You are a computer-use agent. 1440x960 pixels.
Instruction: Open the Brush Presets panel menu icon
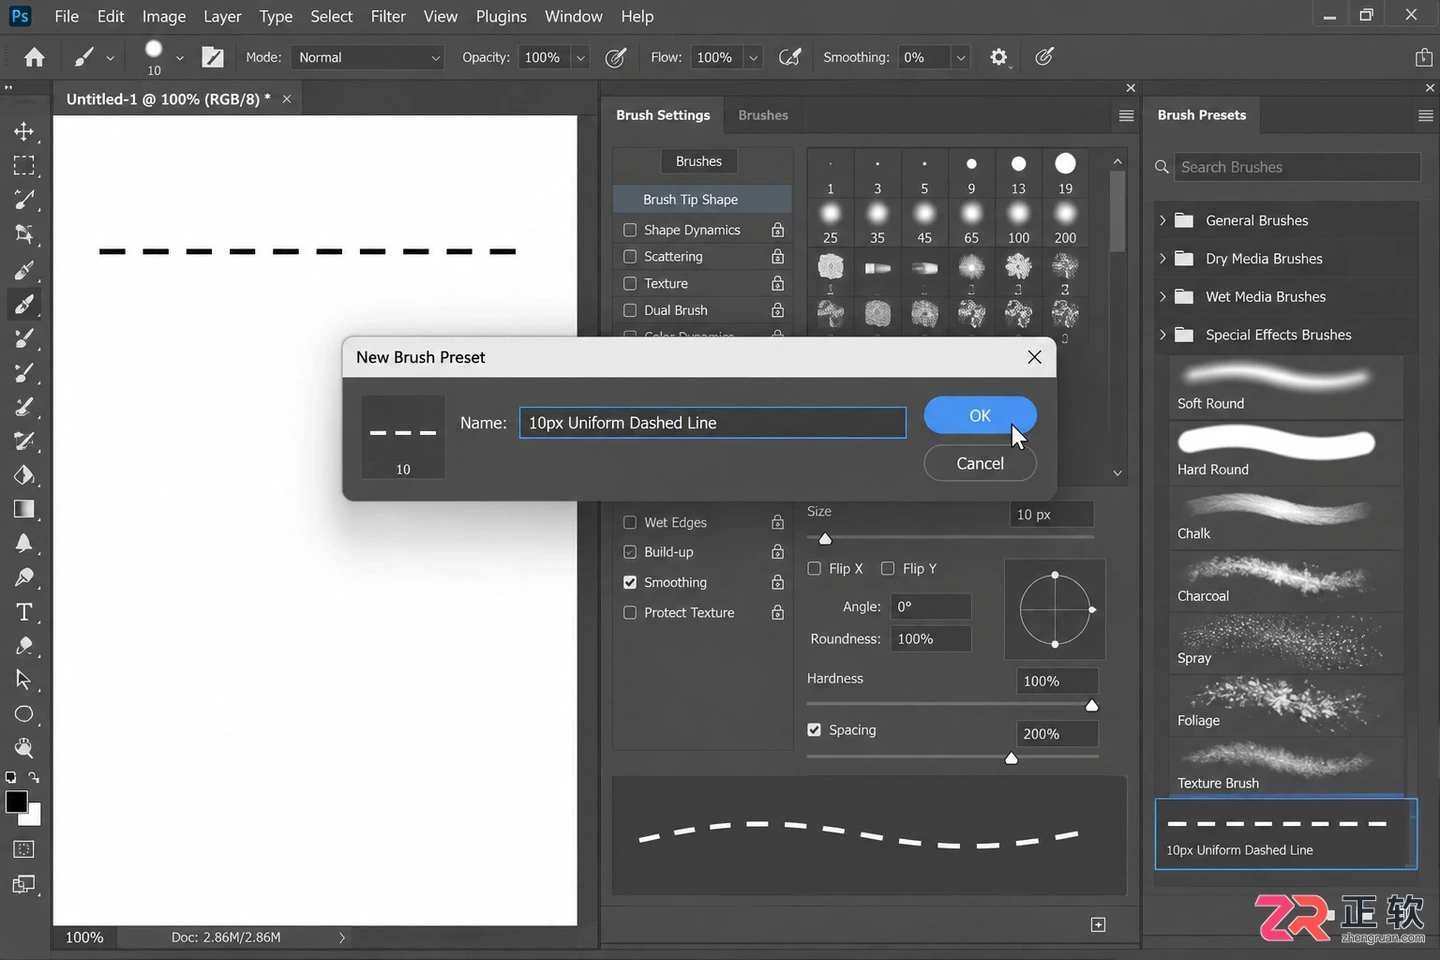point(1426,116)
